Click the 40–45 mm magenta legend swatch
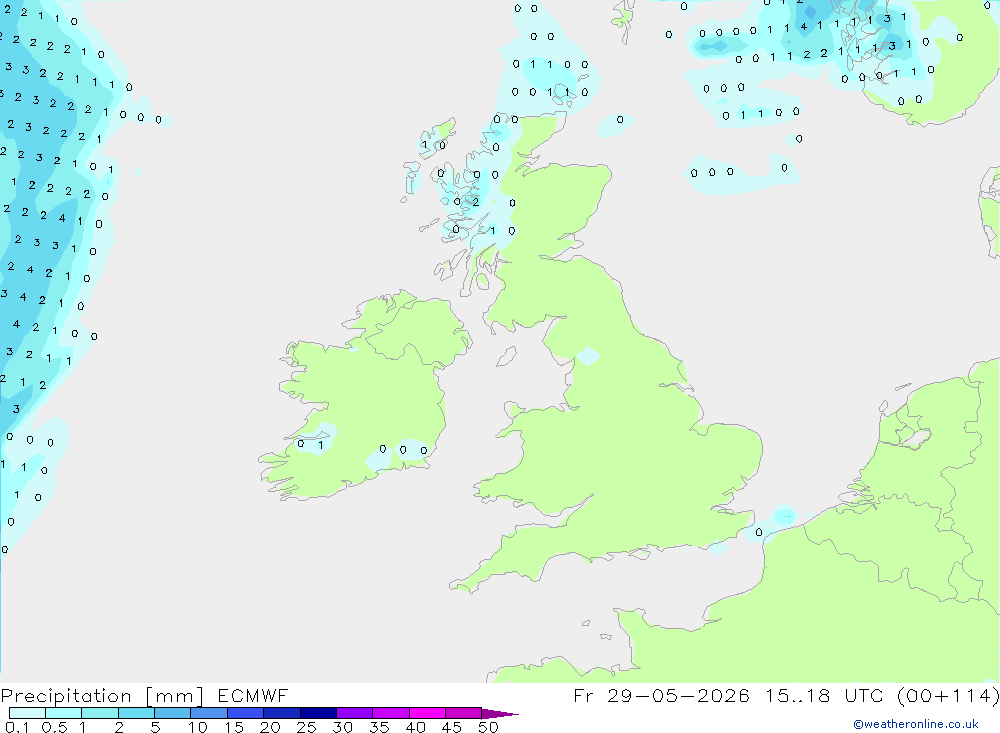1000x733 pixels. [427, 713]
